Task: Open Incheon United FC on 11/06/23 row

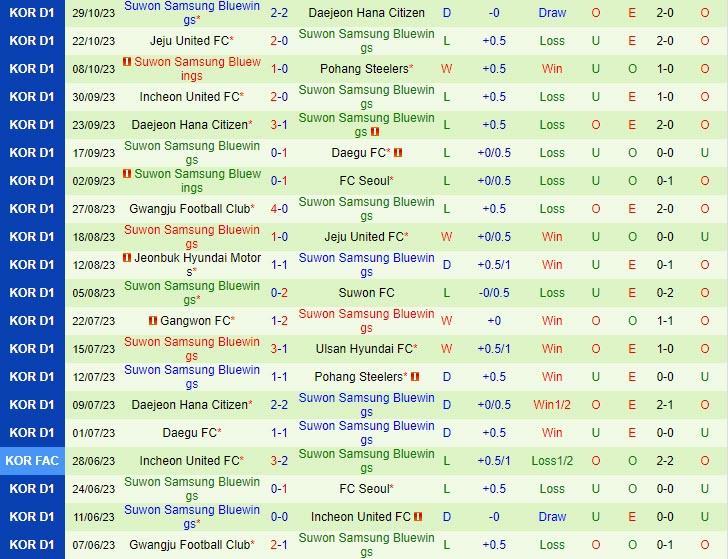Action: (361, 517)
